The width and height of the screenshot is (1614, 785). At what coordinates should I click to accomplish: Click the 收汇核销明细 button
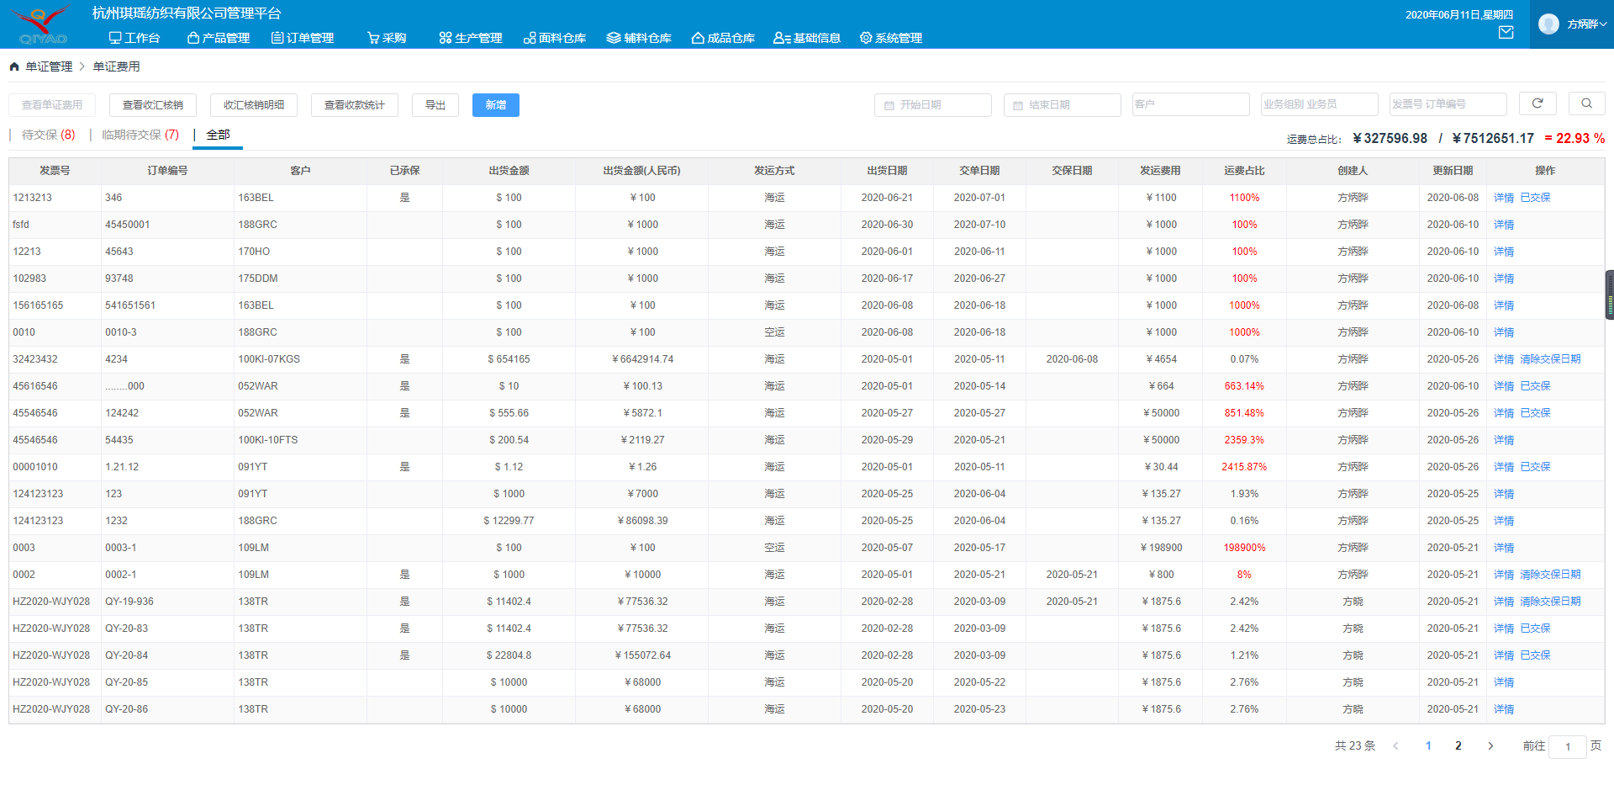tap(254, 105)
